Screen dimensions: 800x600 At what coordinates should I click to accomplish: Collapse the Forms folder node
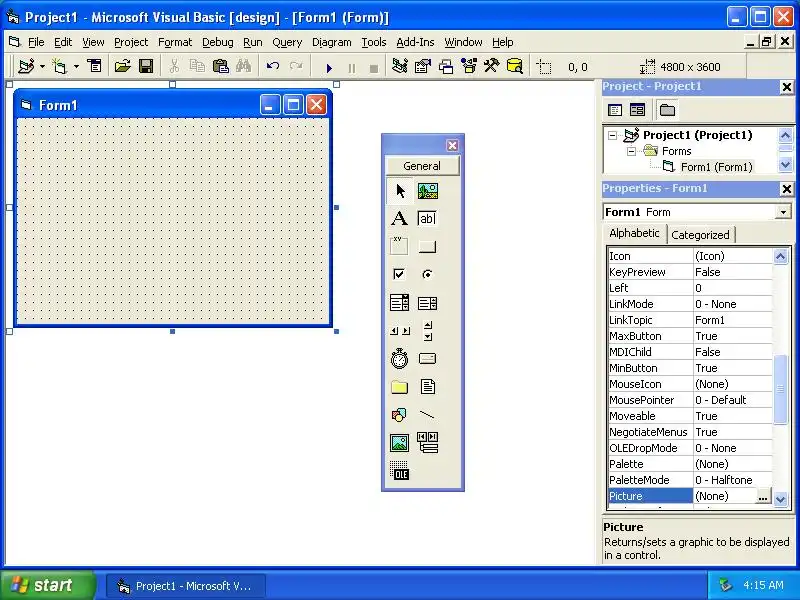632,152
